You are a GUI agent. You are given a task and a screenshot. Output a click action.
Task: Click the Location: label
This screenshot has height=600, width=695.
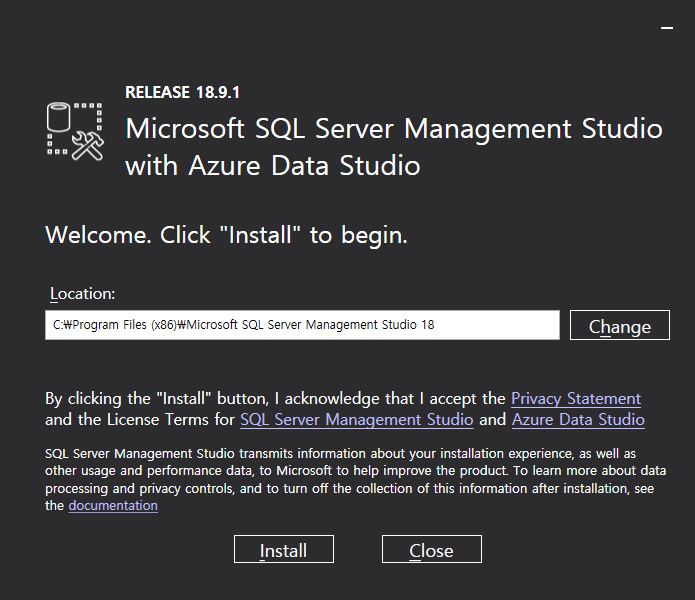[82, 293]
